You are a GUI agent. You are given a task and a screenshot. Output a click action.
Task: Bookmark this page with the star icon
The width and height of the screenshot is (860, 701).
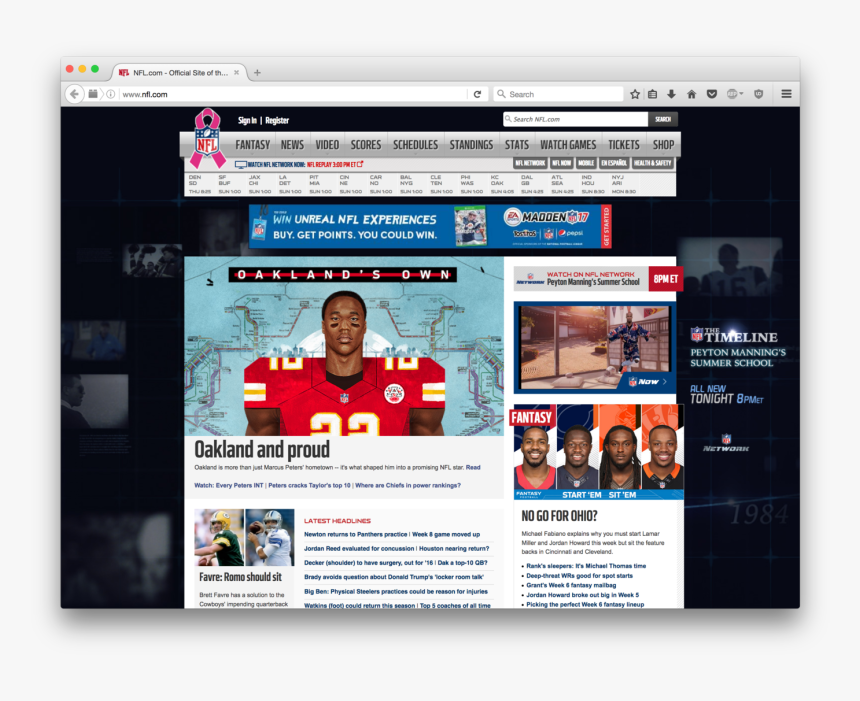[x=635, y=94]
